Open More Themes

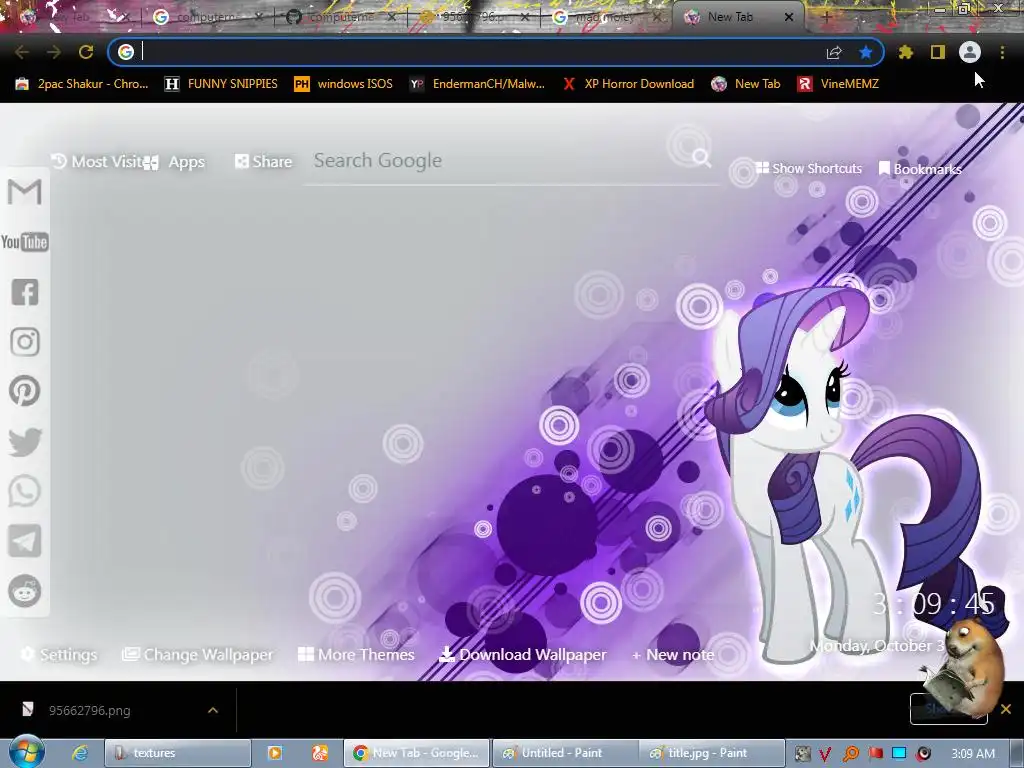[x=356, y=654]
